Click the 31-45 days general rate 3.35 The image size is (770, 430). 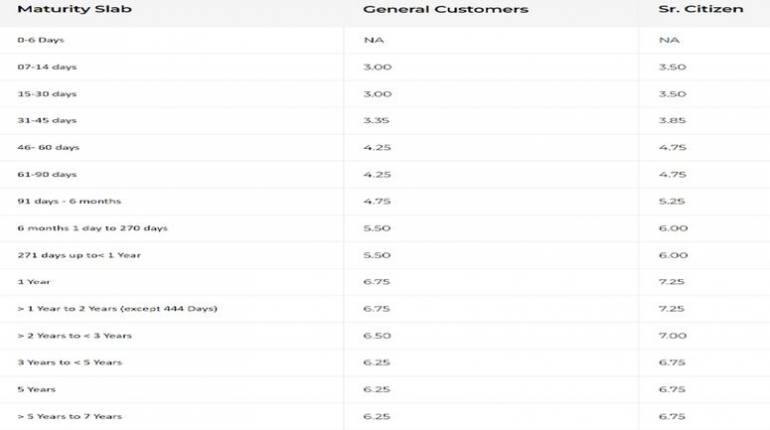pos(376,121)
